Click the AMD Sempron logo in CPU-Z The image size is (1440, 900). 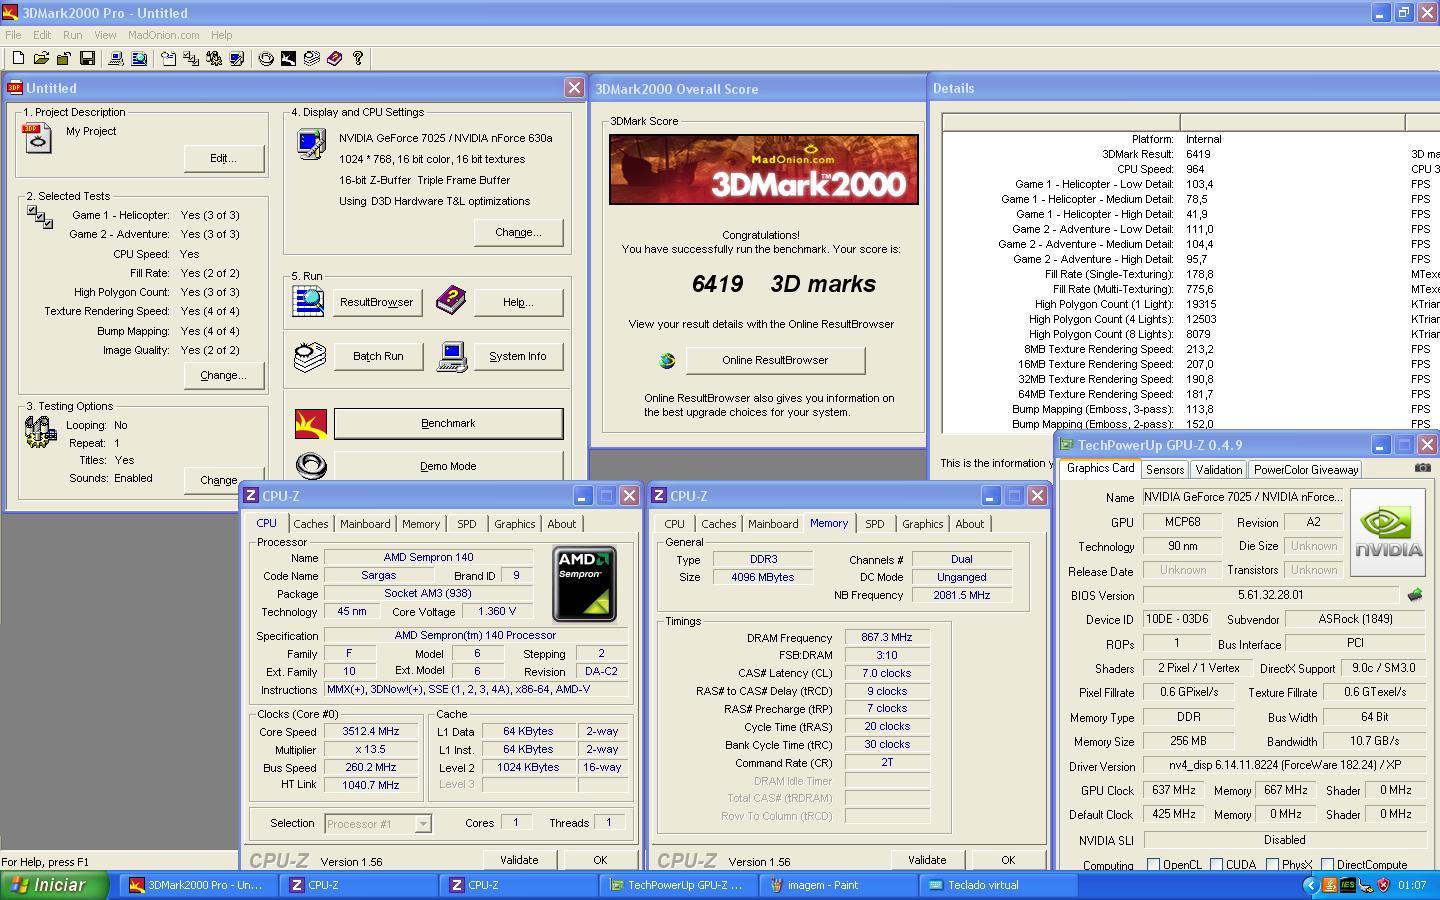(x=584, y=584)
